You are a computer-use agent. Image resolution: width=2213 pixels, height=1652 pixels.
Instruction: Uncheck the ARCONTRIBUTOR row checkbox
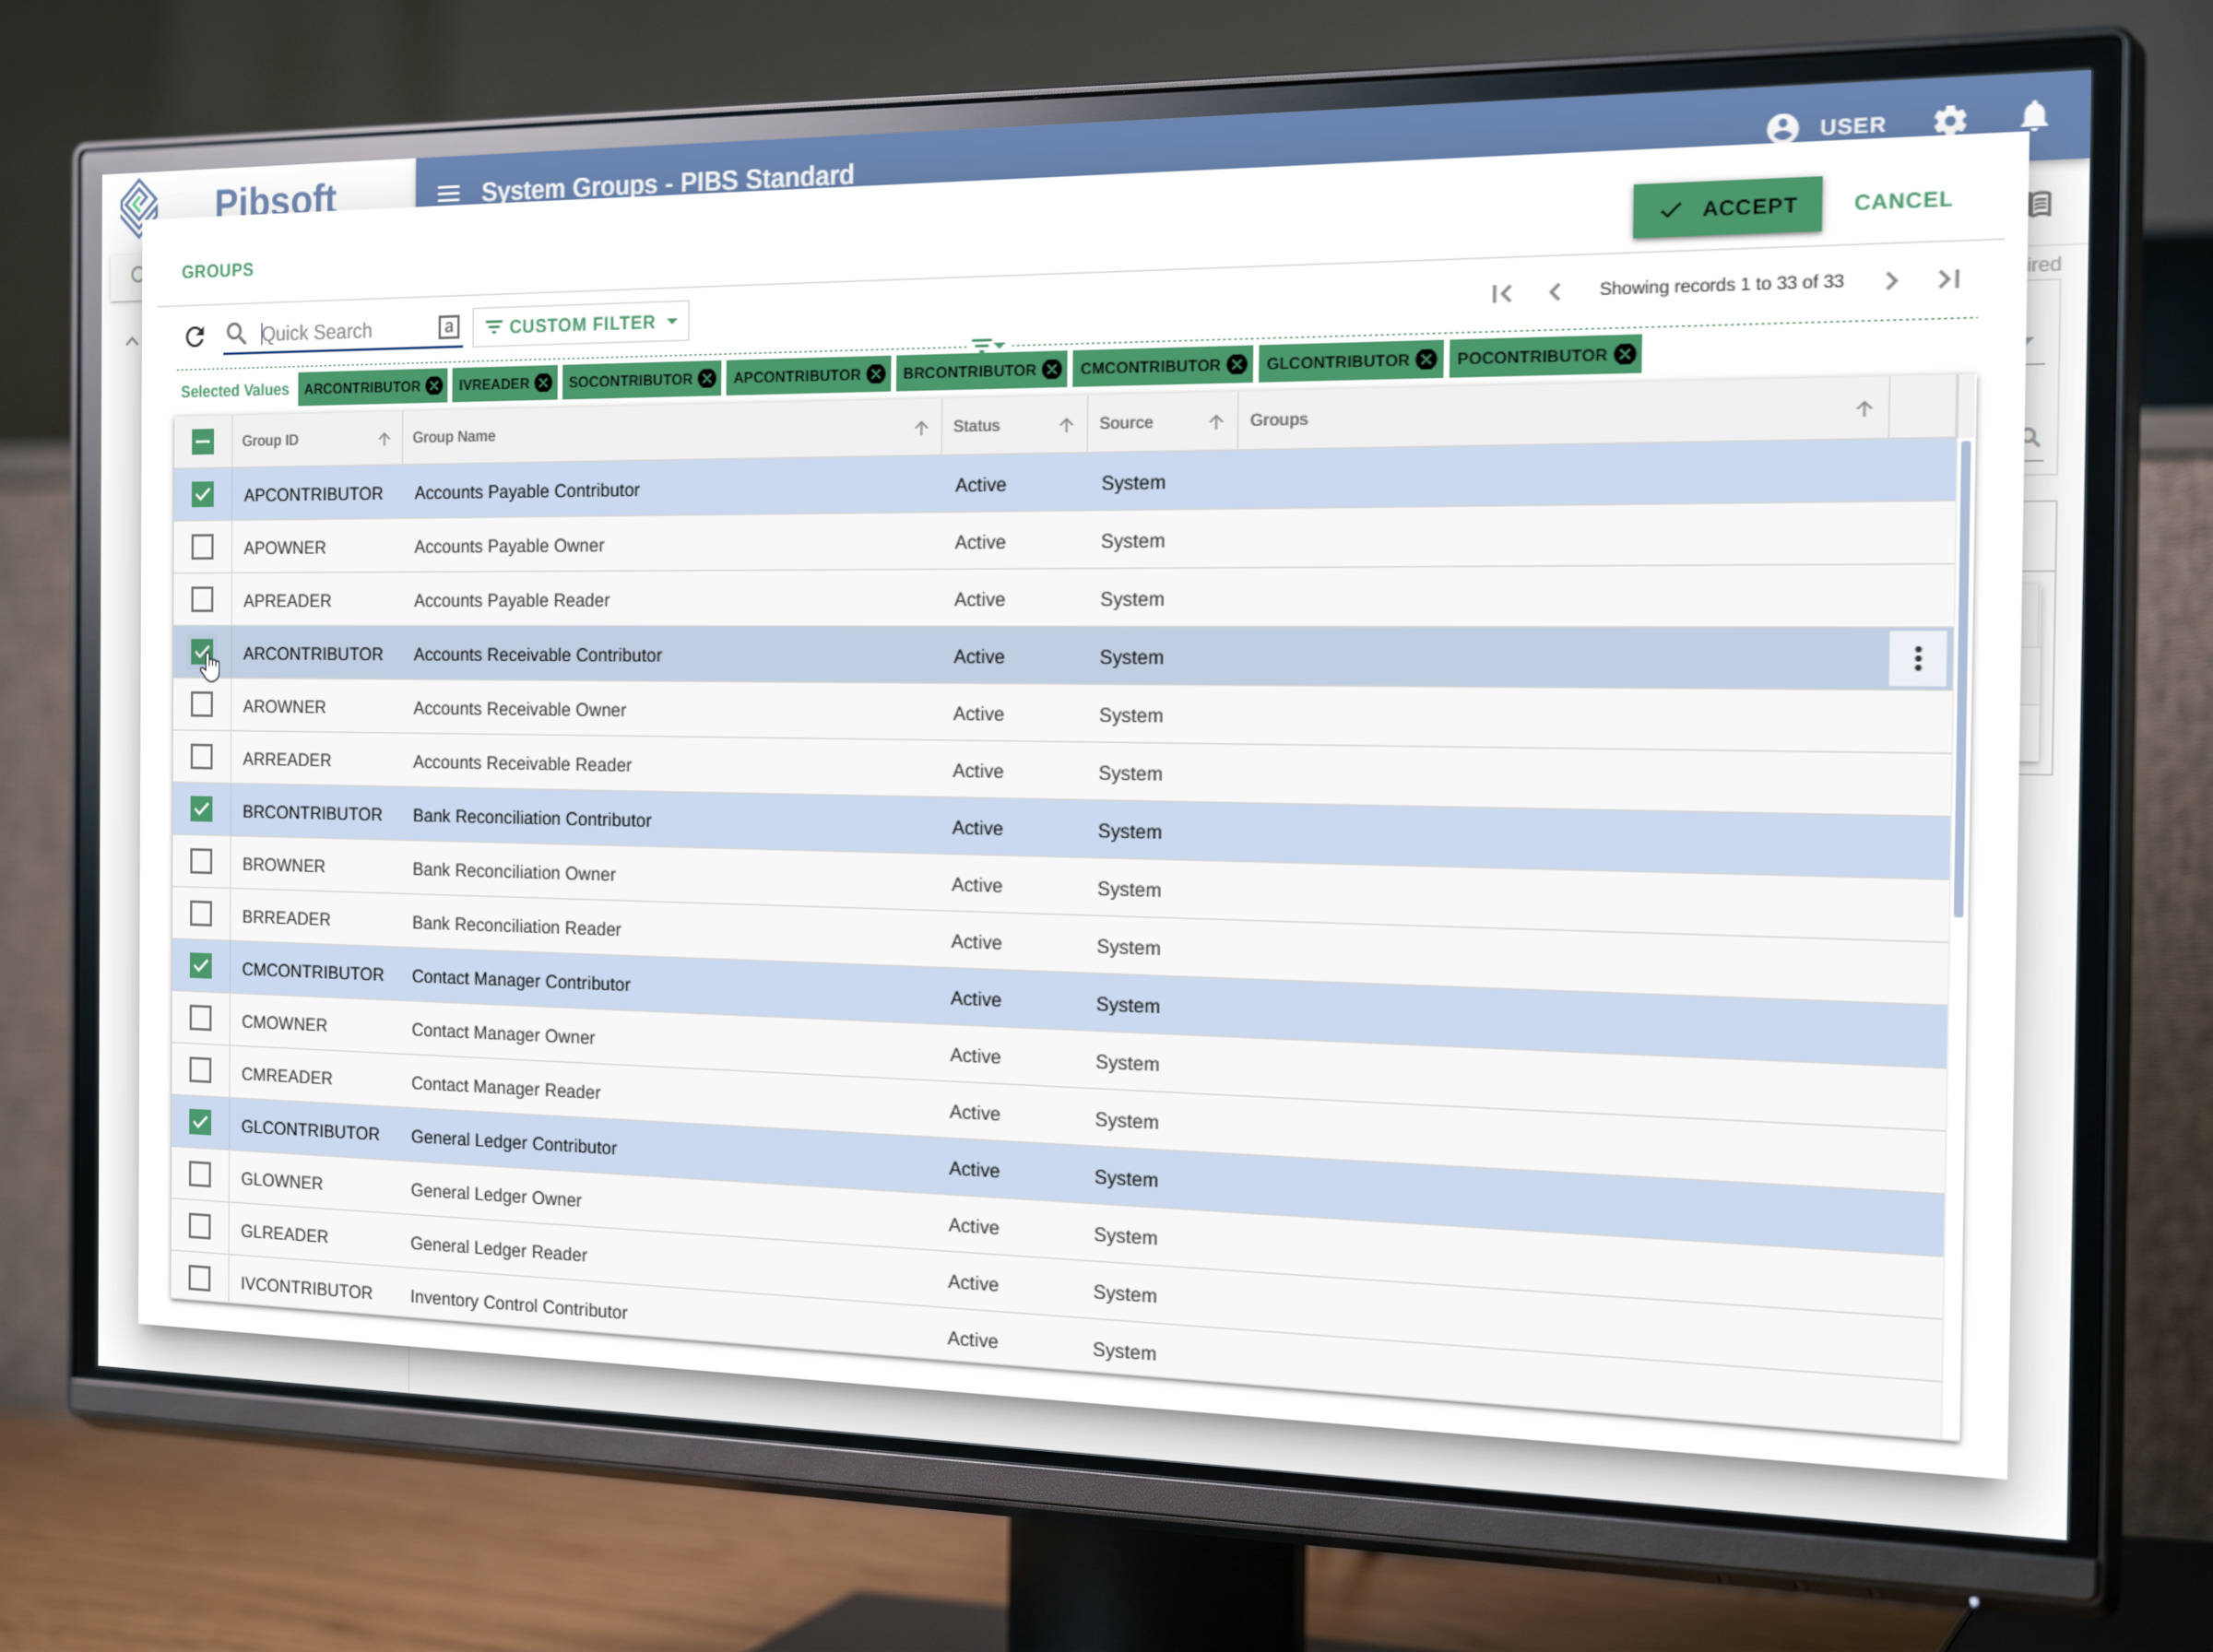pyautogui.click(x=202, y=652)
